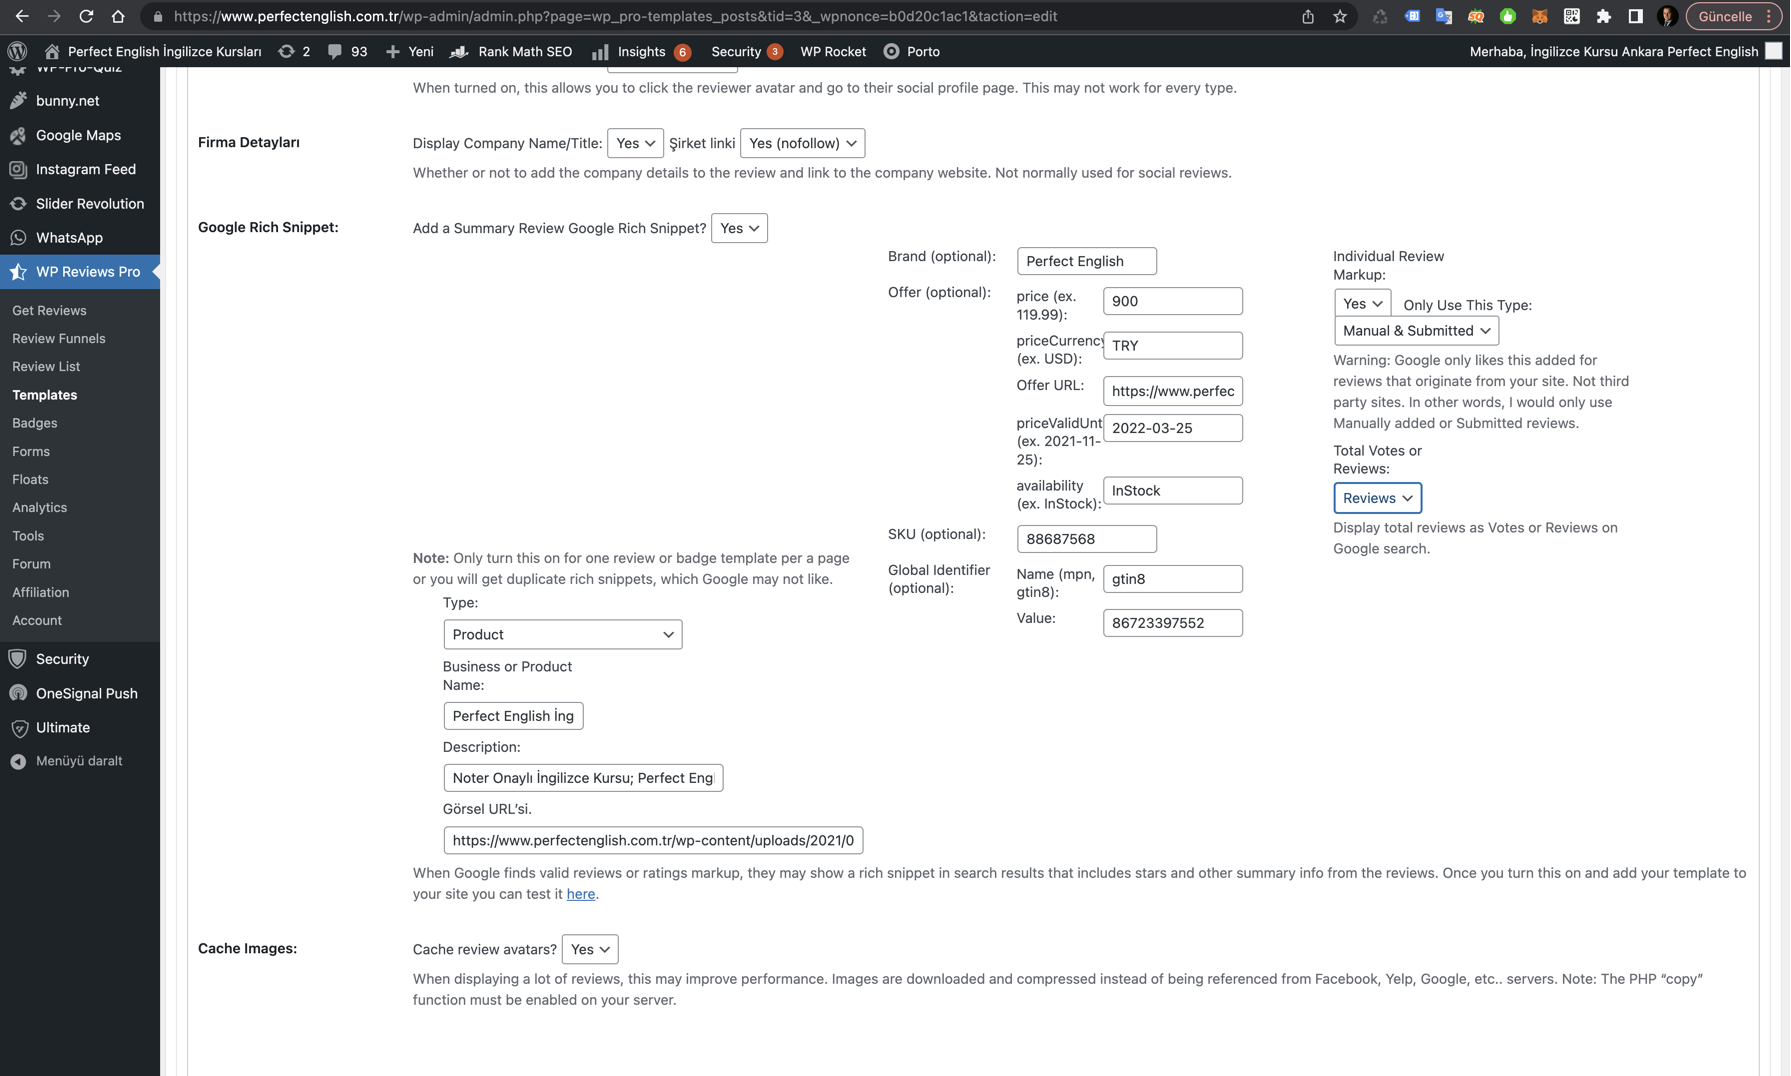Open Total Votes or Reviews dropdown
The height and width of the screenshot is (1076, 1791).
[x=1377, y=498]
